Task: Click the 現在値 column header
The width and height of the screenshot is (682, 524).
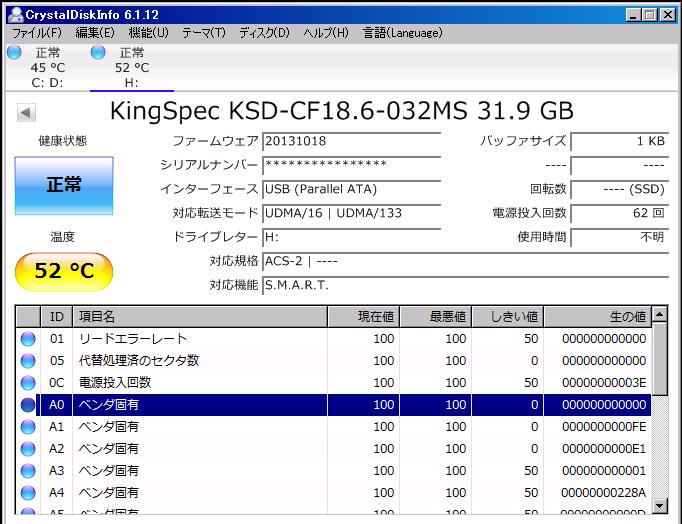Action: [x=364, y=317]
